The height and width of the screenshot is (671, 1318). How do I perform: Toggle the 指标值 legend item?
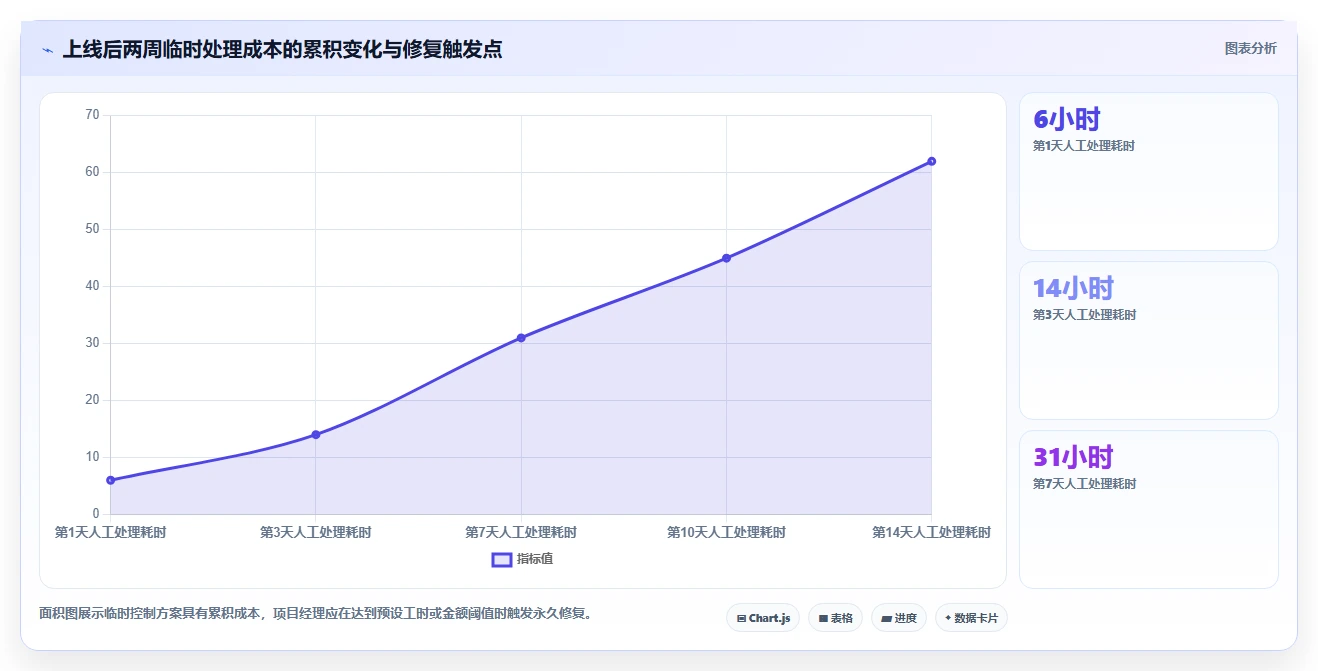tap(522, 559)
